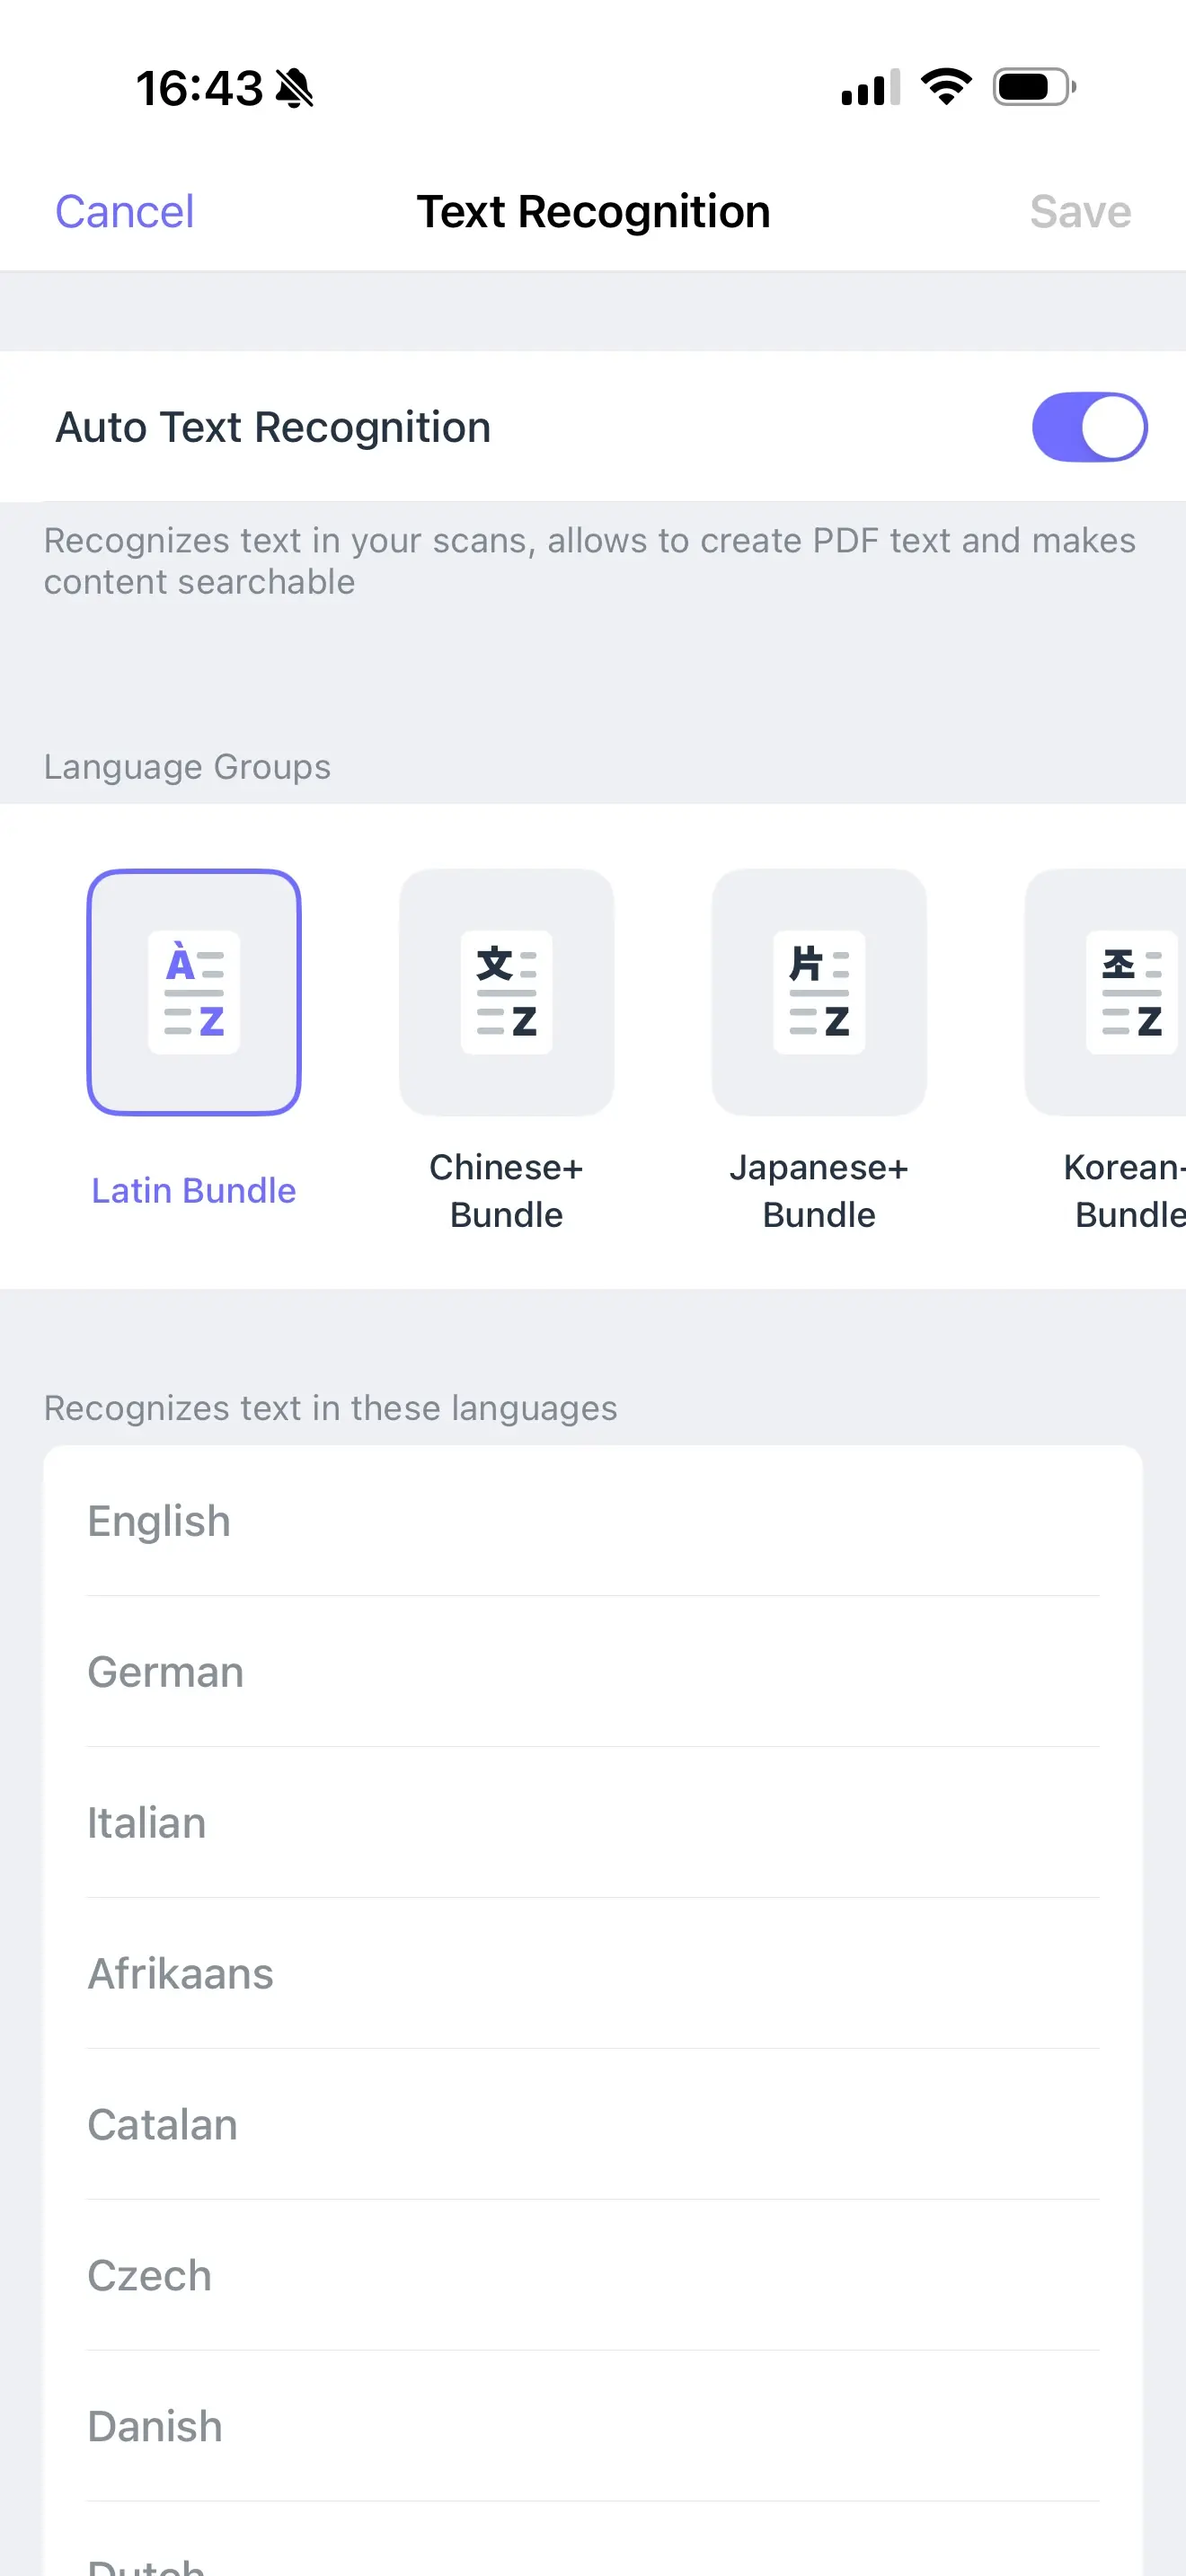Tap the Danish language row
1186x2576 pixels.
coord(592,2427)
